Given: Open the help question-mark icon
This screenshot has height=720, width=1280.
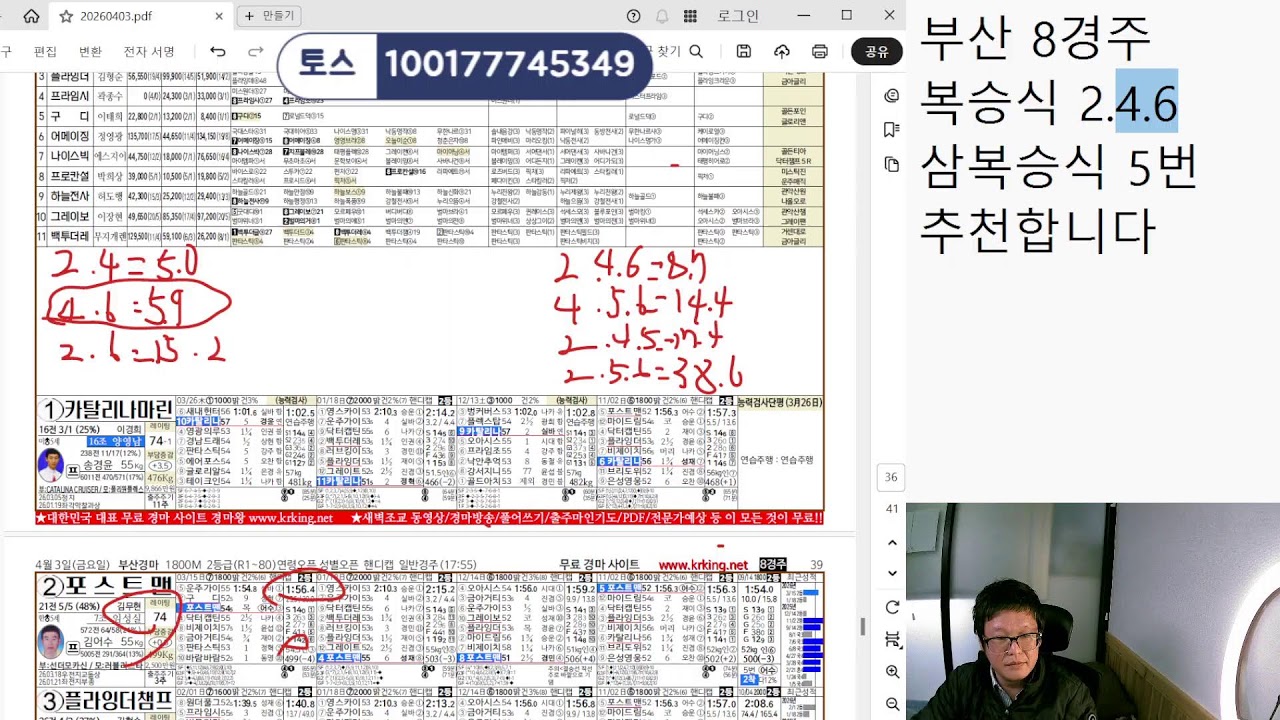Looking at the screenshot, I should pos(633,16).
